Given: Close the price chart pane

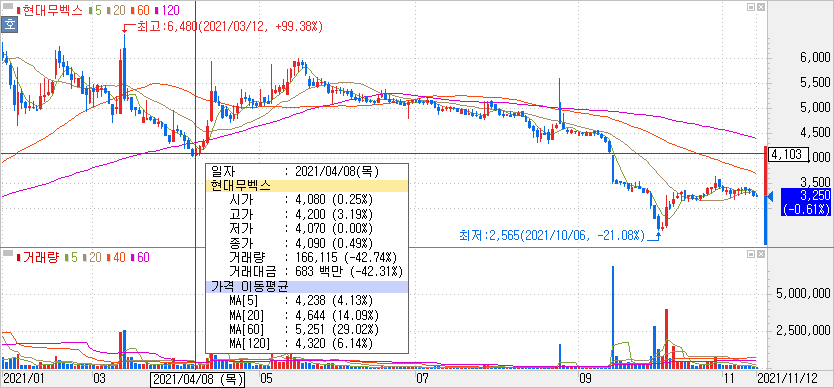Looking at the screenshot, I should point(761,7).
